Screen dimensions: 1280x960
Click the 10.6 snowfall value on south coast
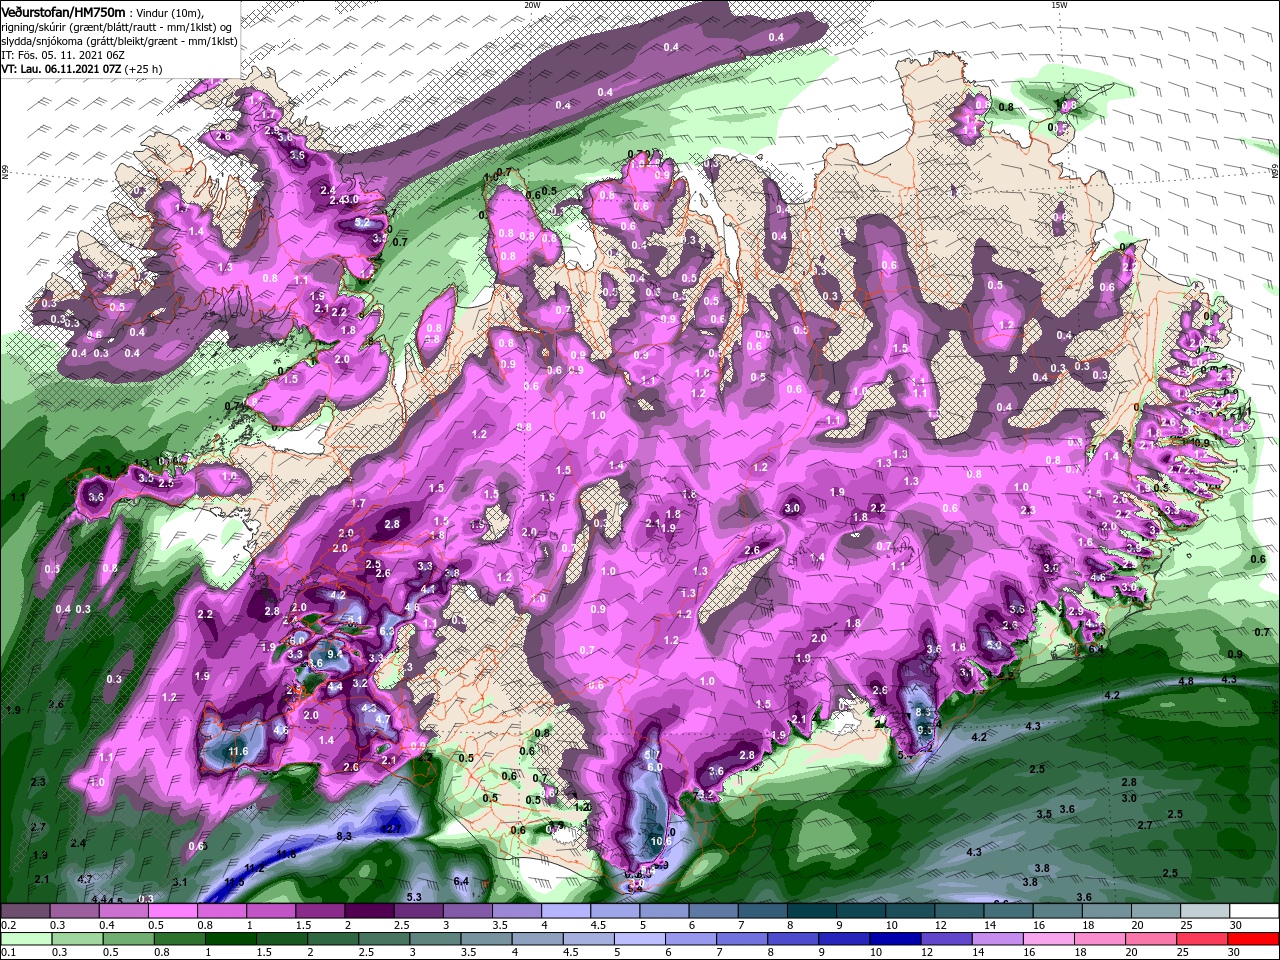(x=660, y=842)
